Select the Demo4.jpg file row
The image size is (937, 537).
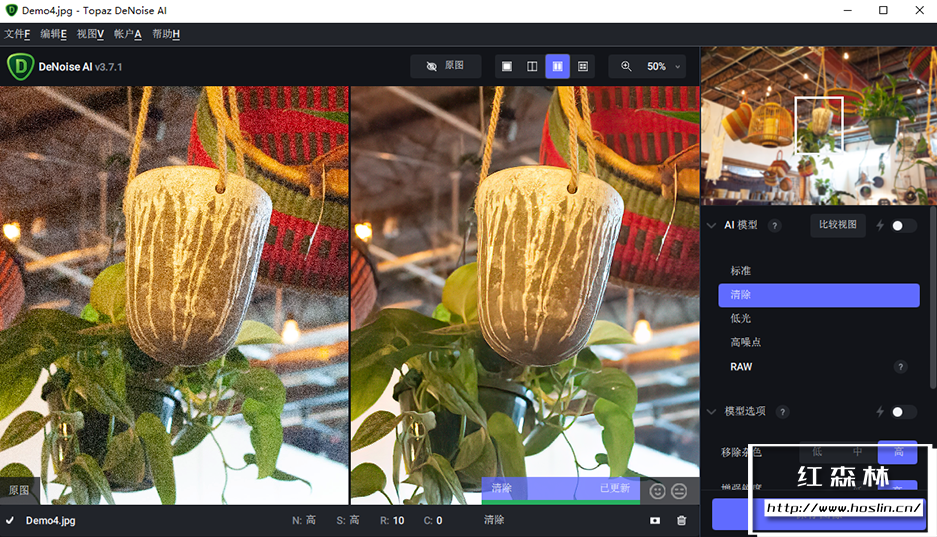click(350, 521)
